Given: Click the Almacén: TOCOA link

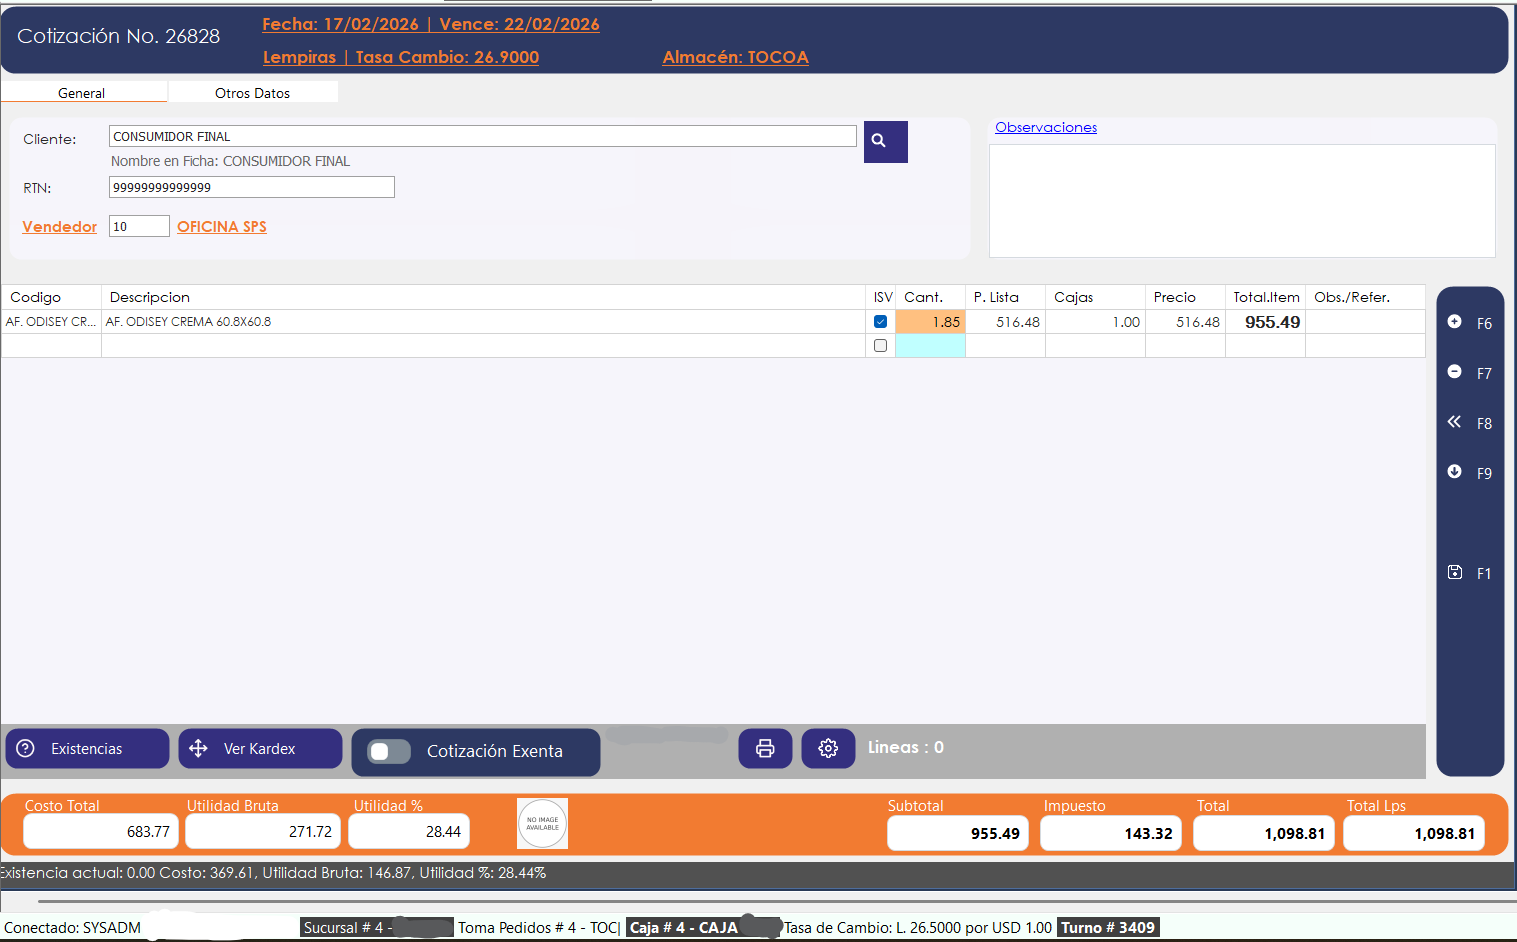Looking at the screenshot, I should click(x=736, y=58).
